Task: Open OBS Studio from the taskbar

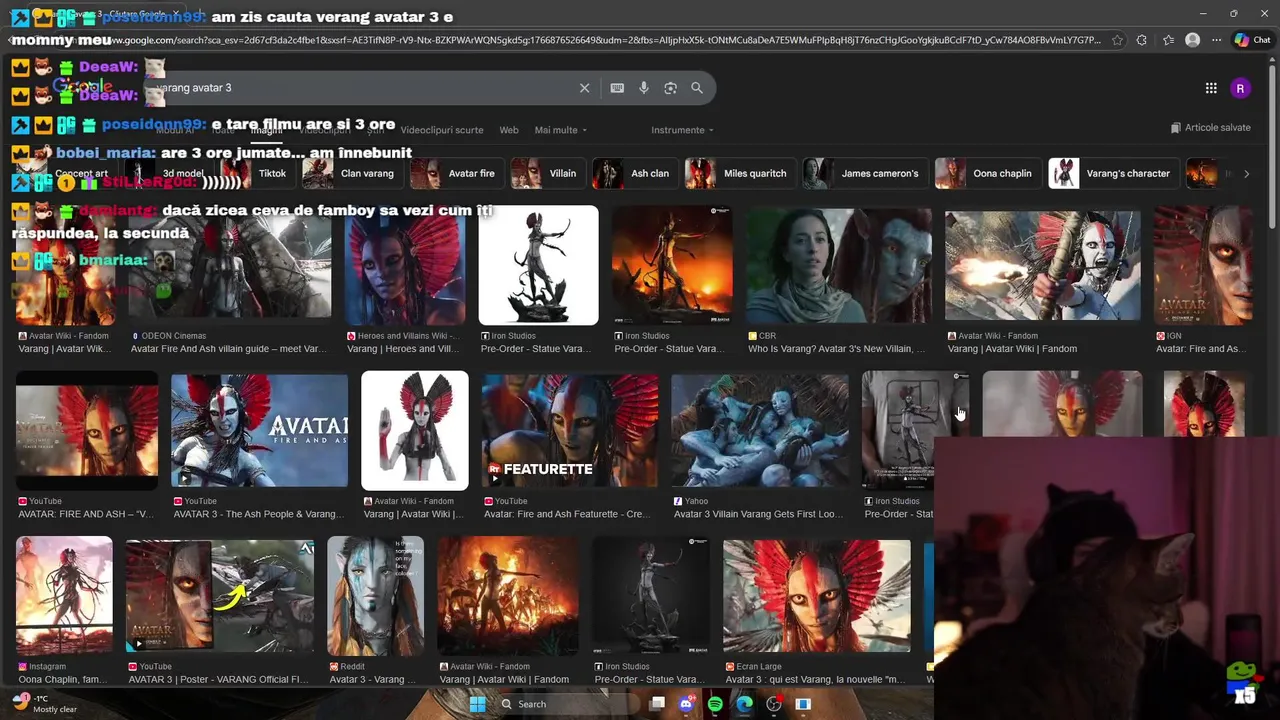Action: 773,704
